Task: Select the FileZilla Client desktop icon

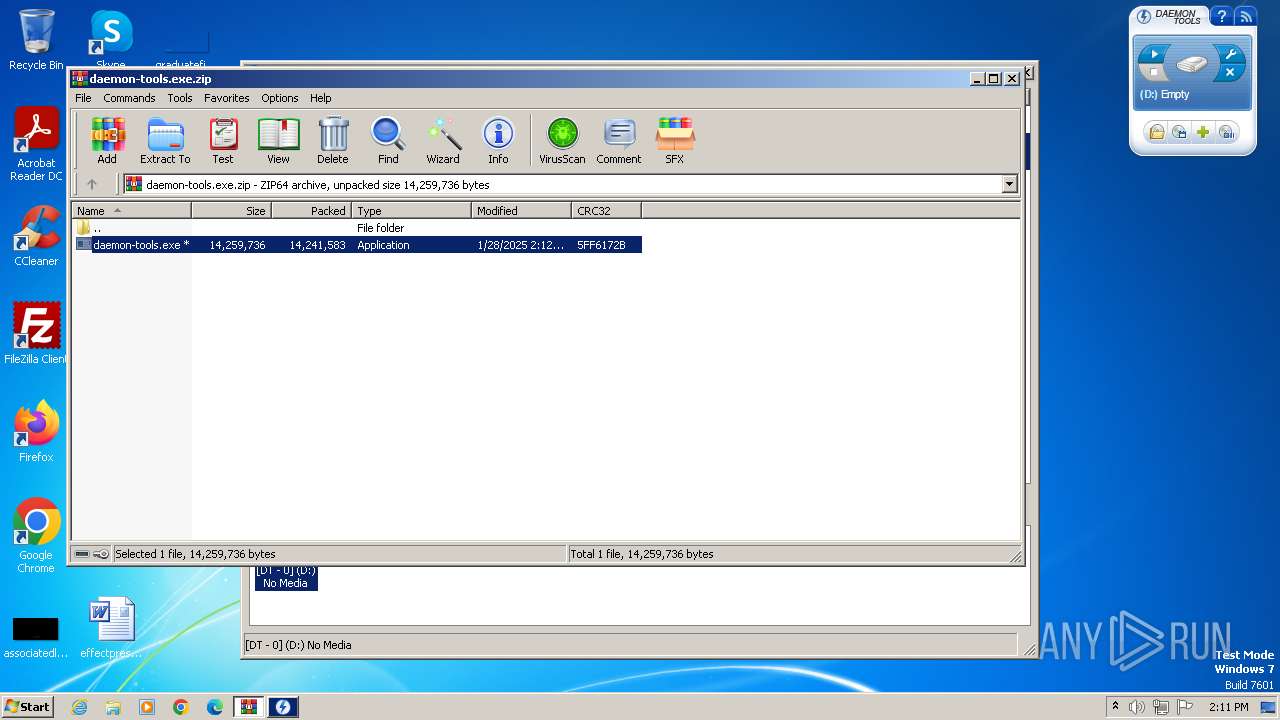Action: [x=36, y=333]
